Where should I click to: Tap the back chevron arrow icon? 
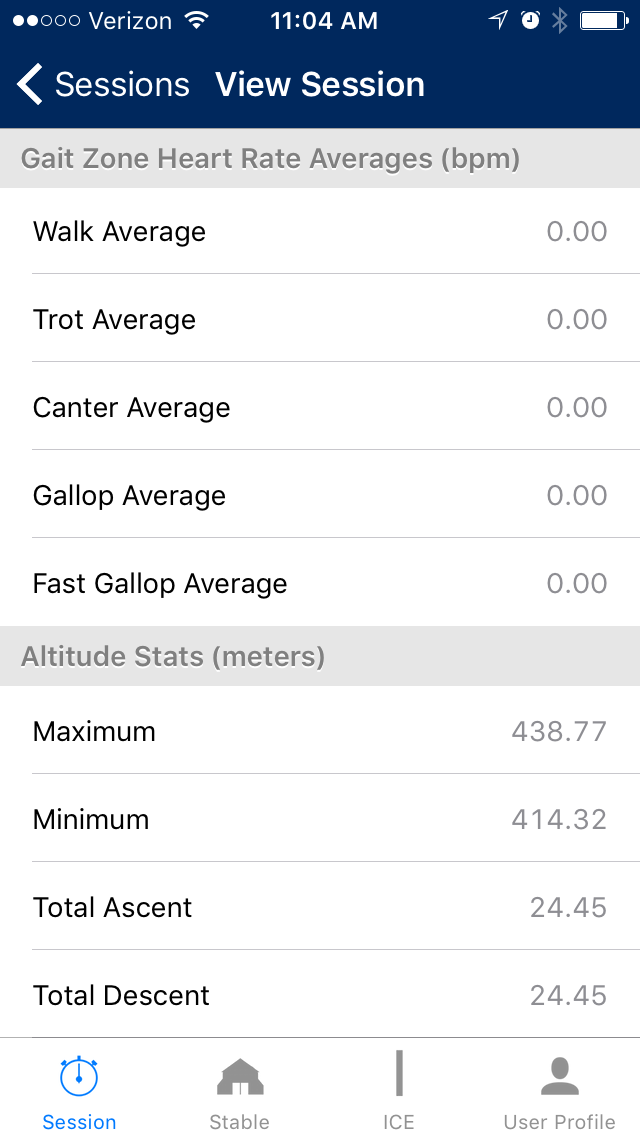(x=31, y=85)
